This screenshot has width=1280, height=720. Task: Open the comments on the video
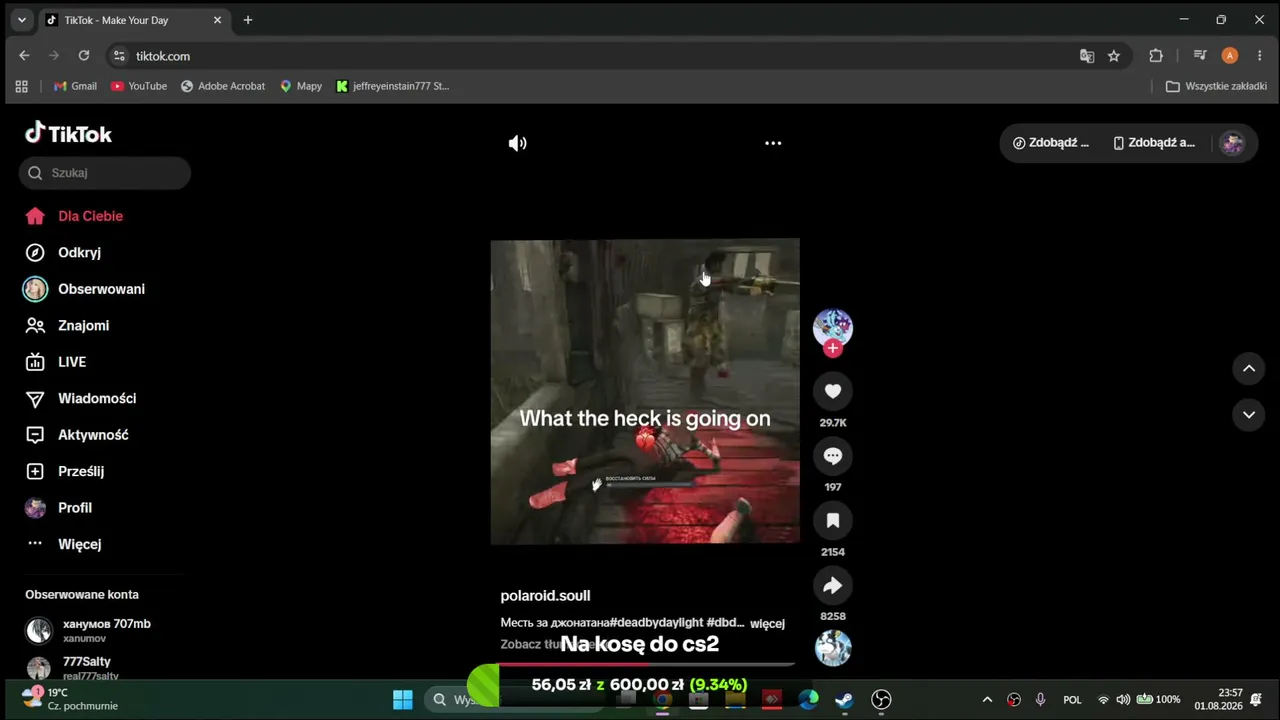(833, 456)
